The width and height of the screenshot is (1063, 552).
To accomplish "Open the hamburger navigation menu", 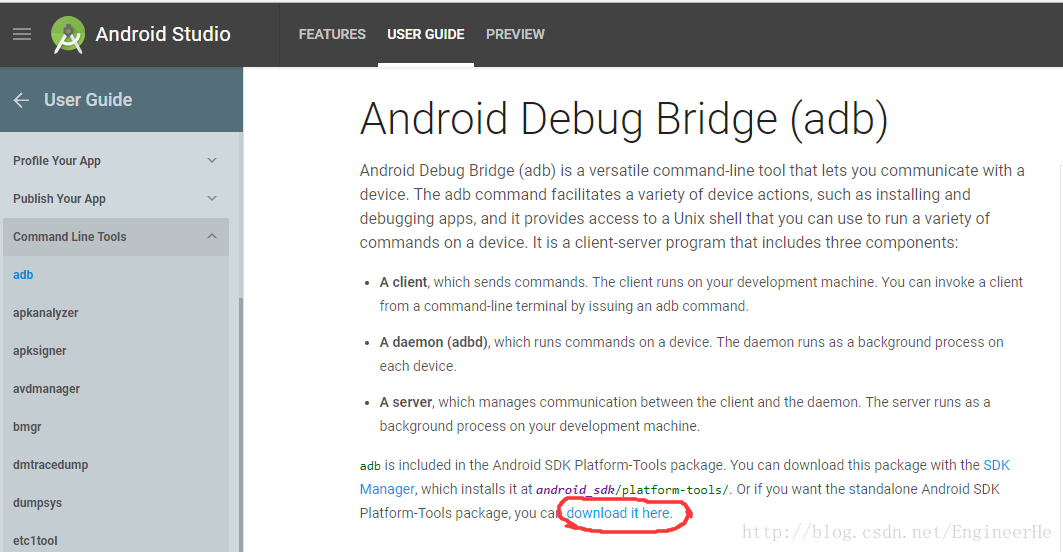I will pyautogui.click(x=22, y=34).
